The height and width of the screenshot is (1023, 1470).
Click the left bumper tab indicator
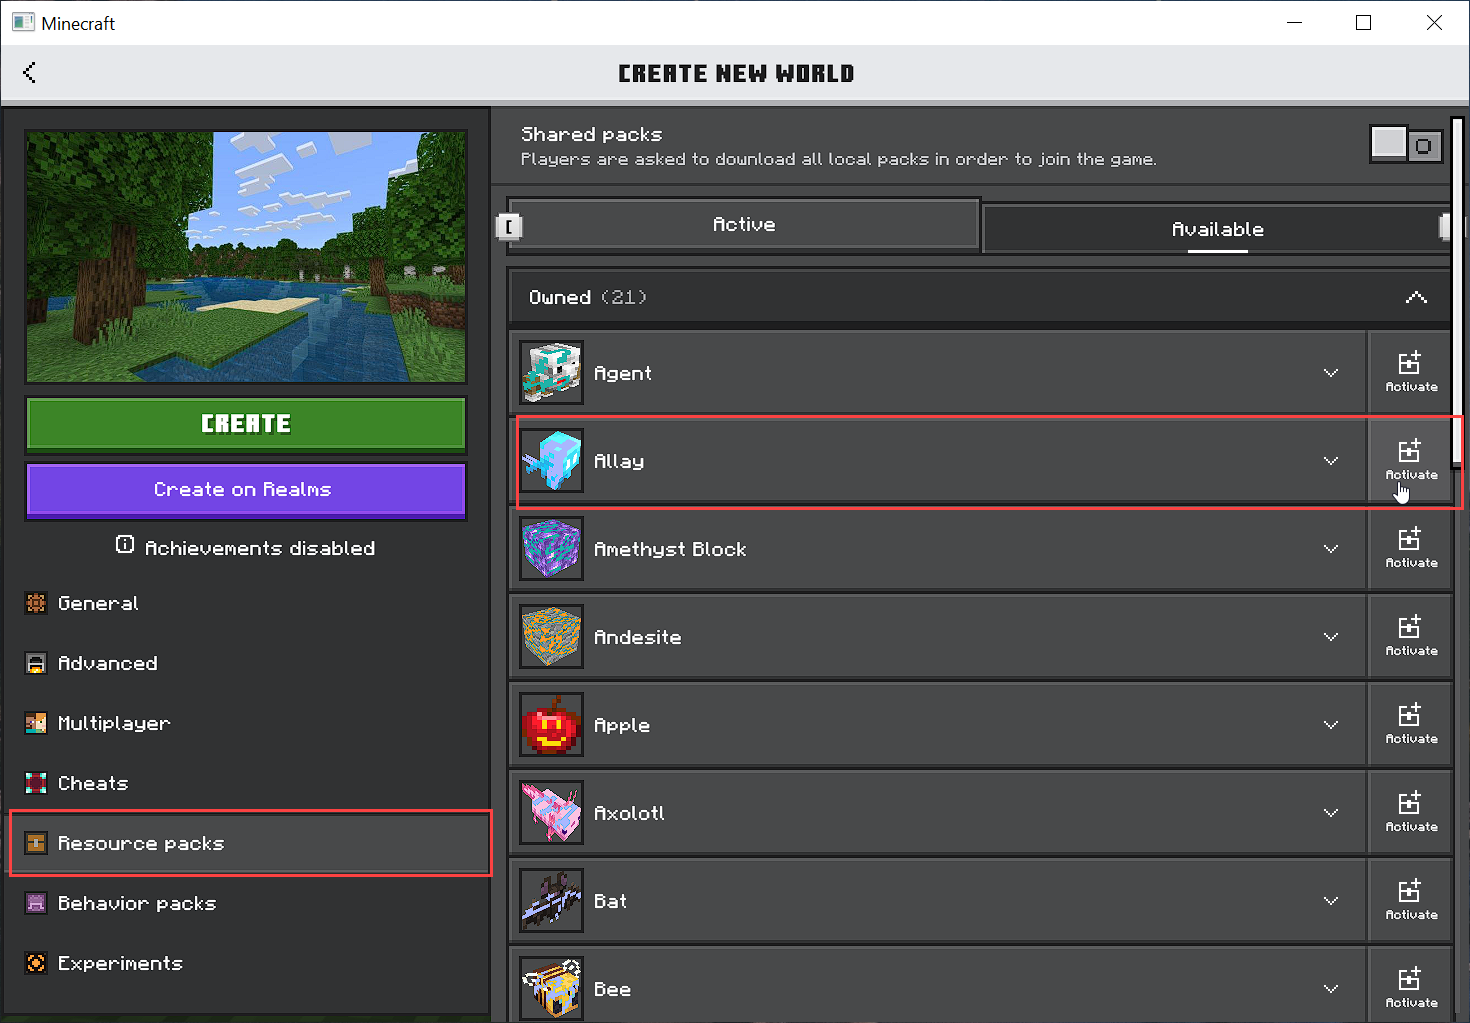click(509, 227)
